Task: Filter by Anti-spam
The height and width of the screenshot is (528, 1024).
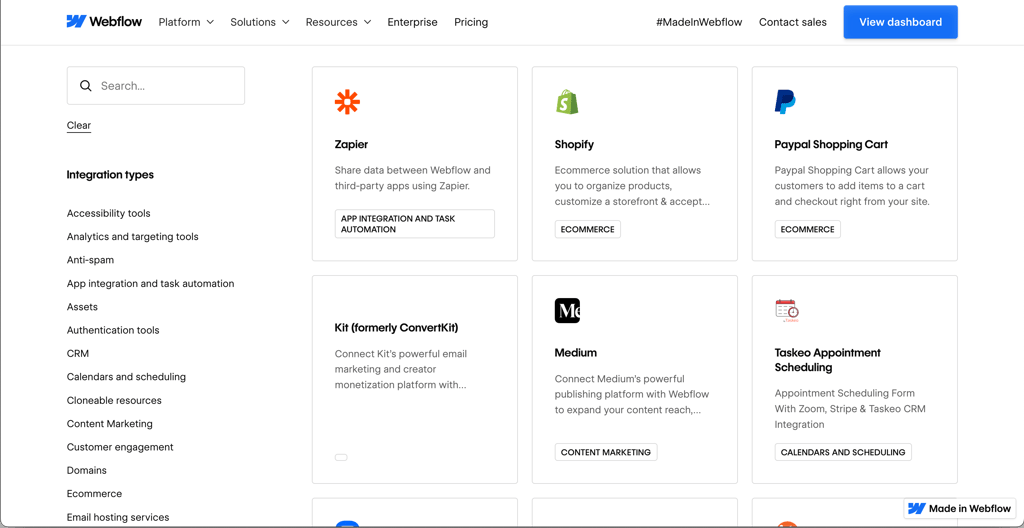Action: pos(90,260)
